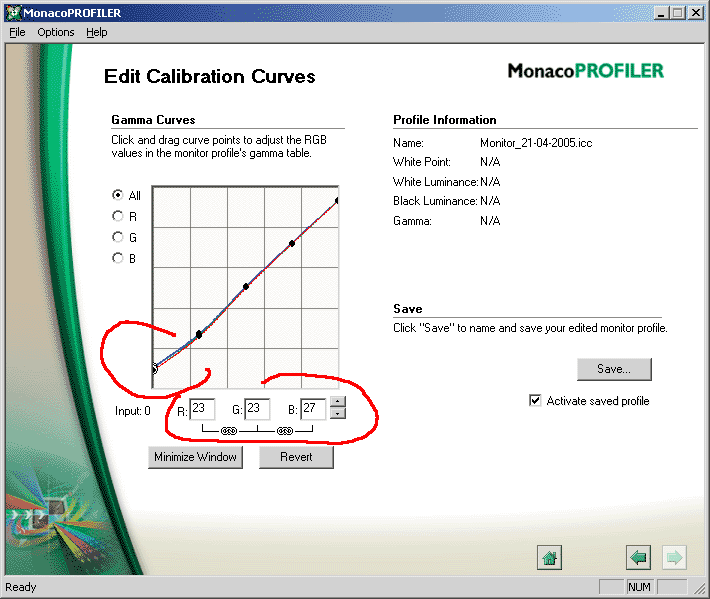The image size is (710, 599).
Task: Click the forward arrow icon
Action: pos(674,557)
